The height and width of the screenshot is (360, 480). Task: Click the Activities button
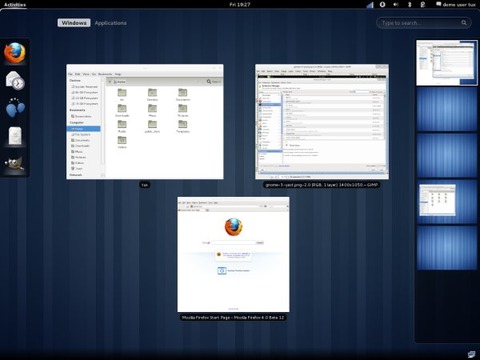[15, 4]
